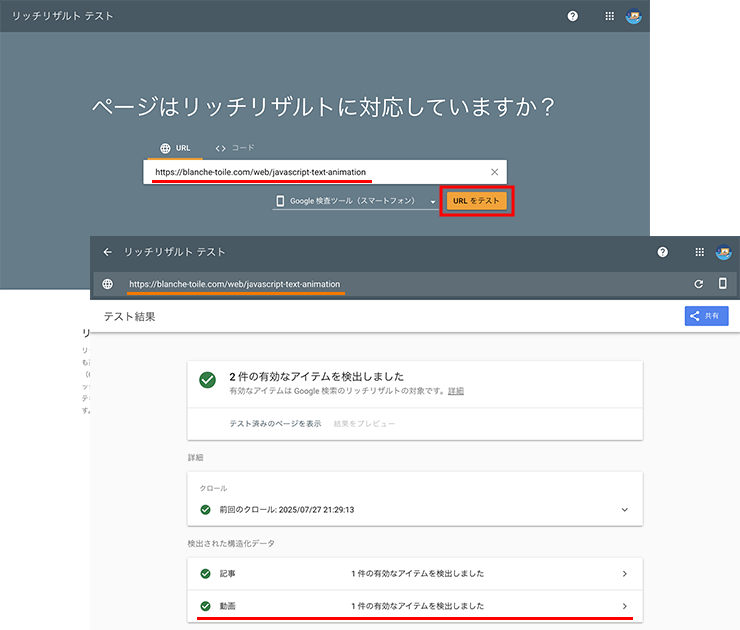The width and height of the screenshot is (740, 630).
Task: Click 結果をプレビュー
Action: tap(364, 424)
